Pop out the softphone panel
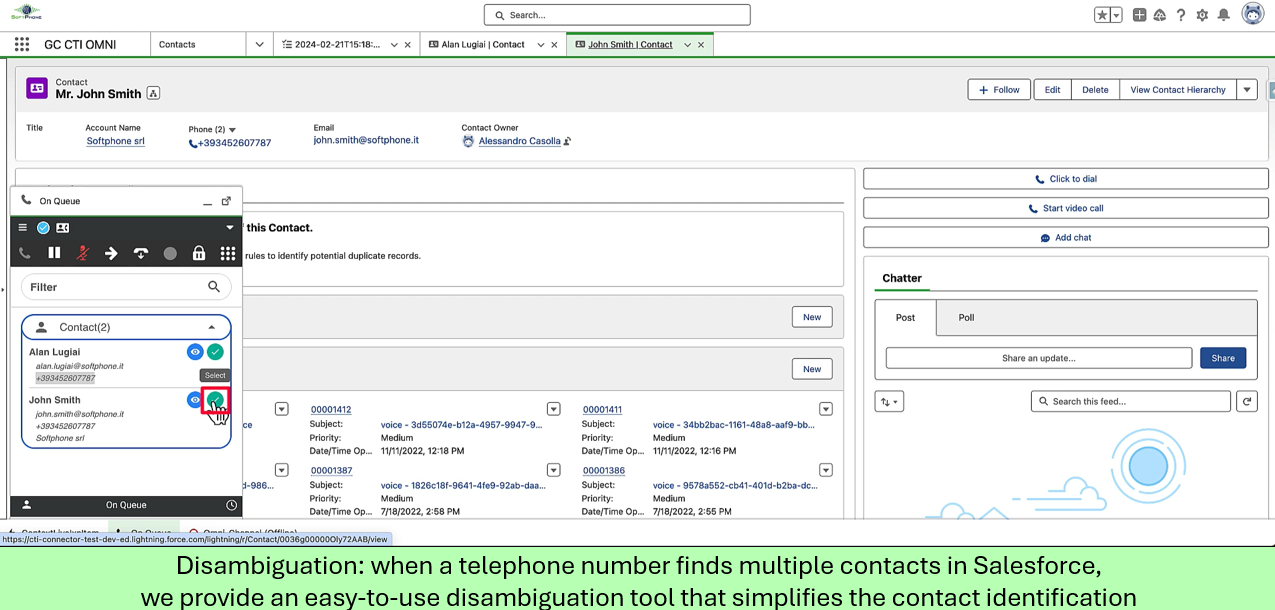The image size is (1275, 610). click(x=226, y=201)
